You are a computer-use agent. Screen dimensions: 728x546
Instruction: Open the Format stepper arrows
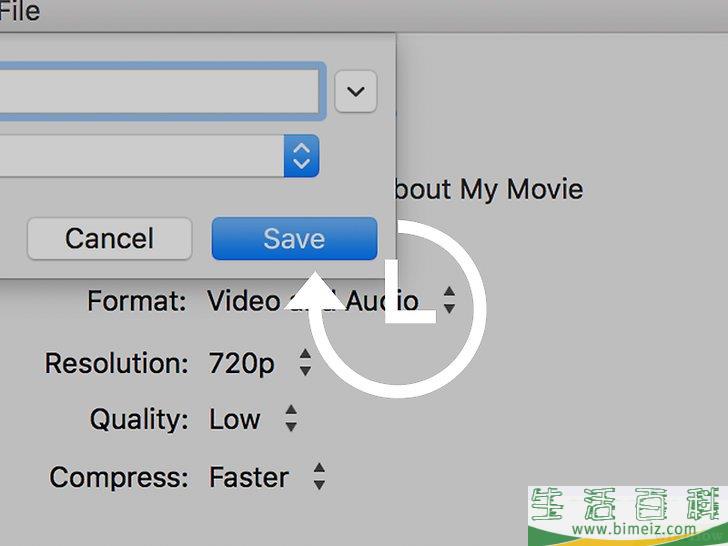tap(449, 300)
